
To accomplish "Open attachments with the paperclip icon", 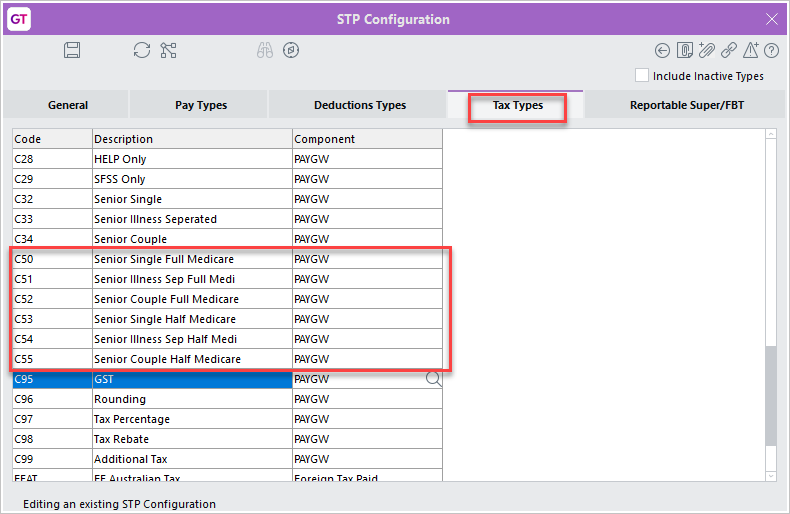I will coord(707,50).
